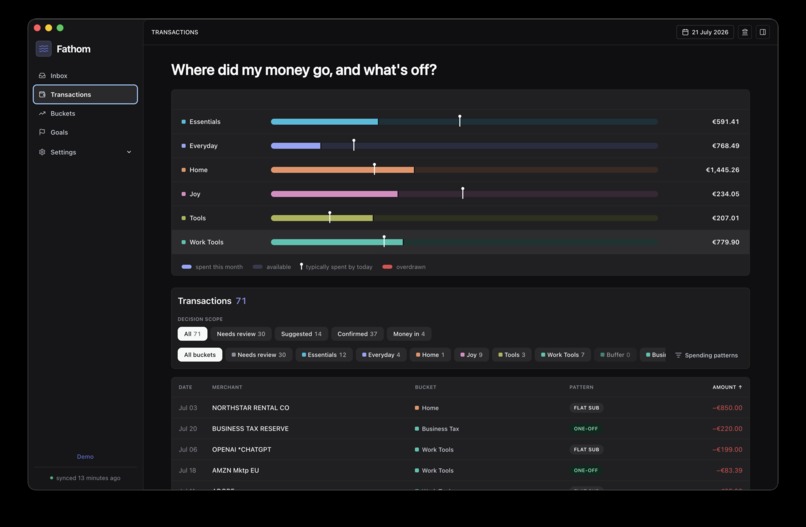Open the 21 July 2026 date picker
806x527 pixels.
pyautogui.click(x=705, y=32)
